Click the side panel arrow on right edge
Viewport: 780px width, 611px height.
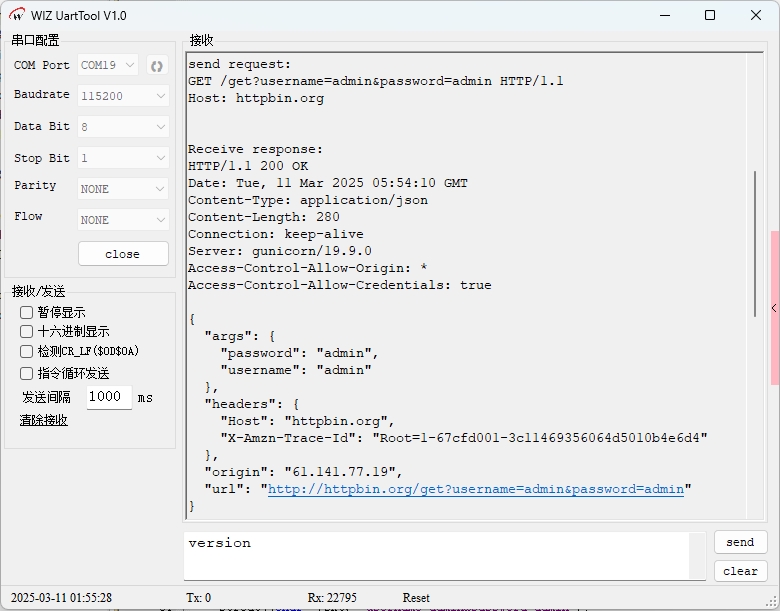(x=774, y=308)
